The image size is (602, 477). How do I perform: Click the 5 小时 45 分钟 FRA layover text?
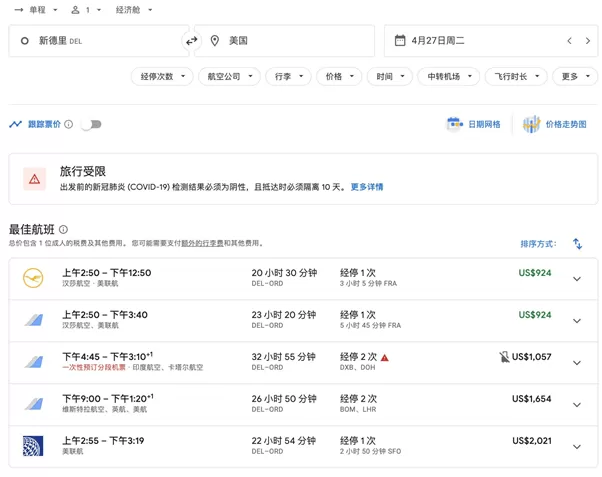coord(370,325)
